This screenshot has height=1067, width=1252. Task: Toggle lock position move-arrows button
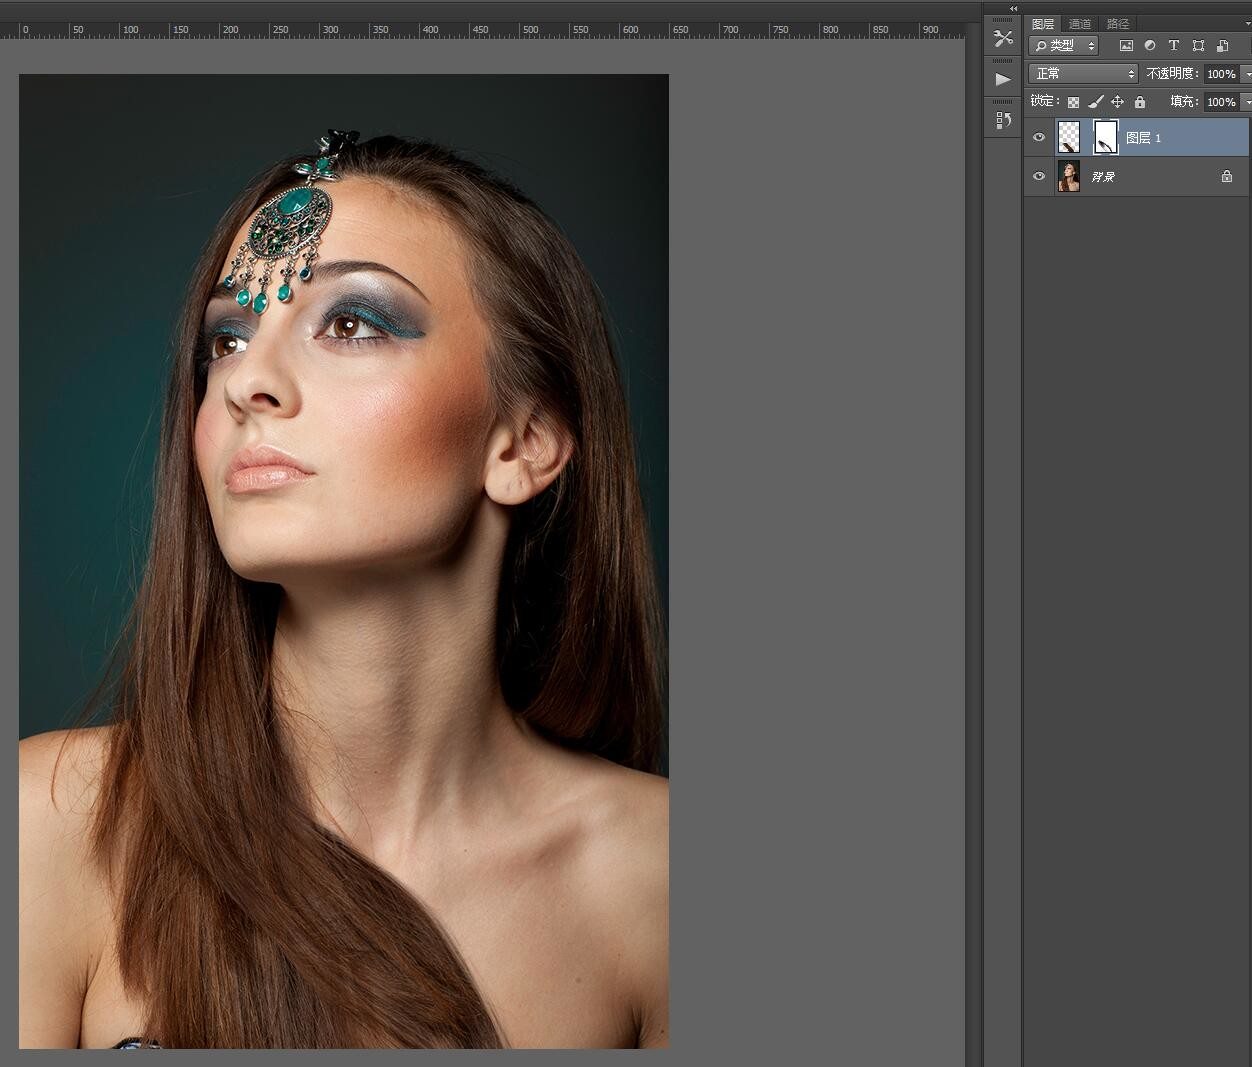(1117, 102)
